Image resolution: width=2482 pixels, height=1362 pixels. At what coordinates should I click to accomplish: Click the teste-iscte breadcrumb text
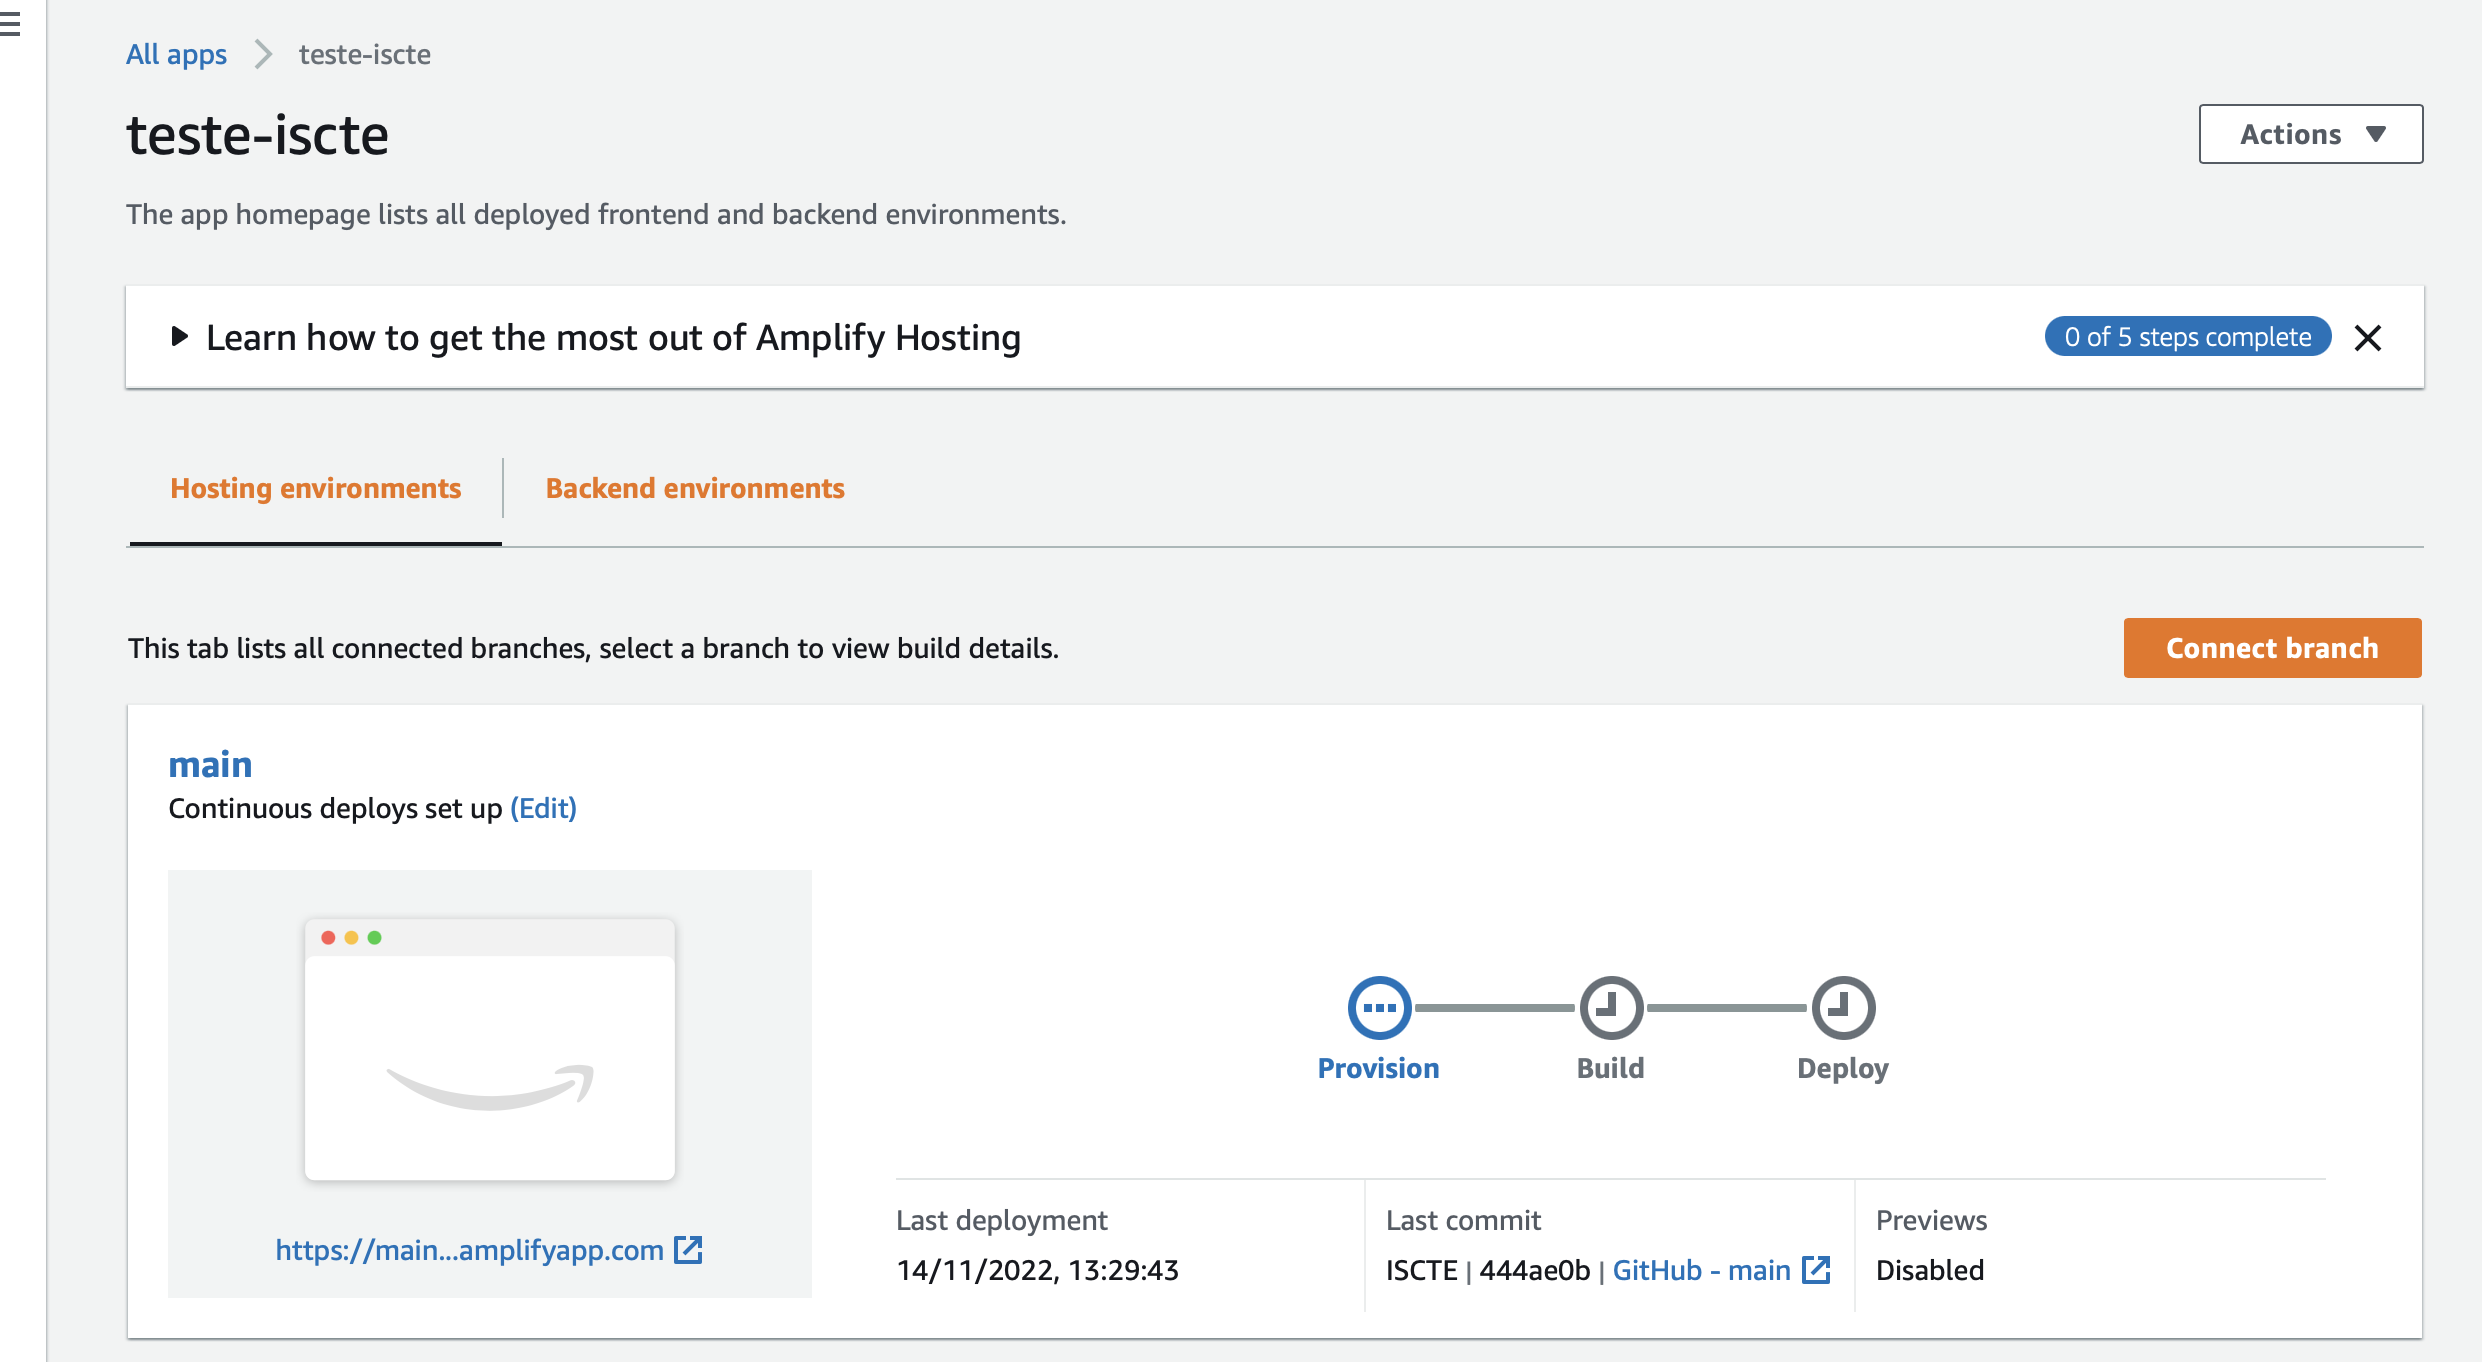coord(365,54)
